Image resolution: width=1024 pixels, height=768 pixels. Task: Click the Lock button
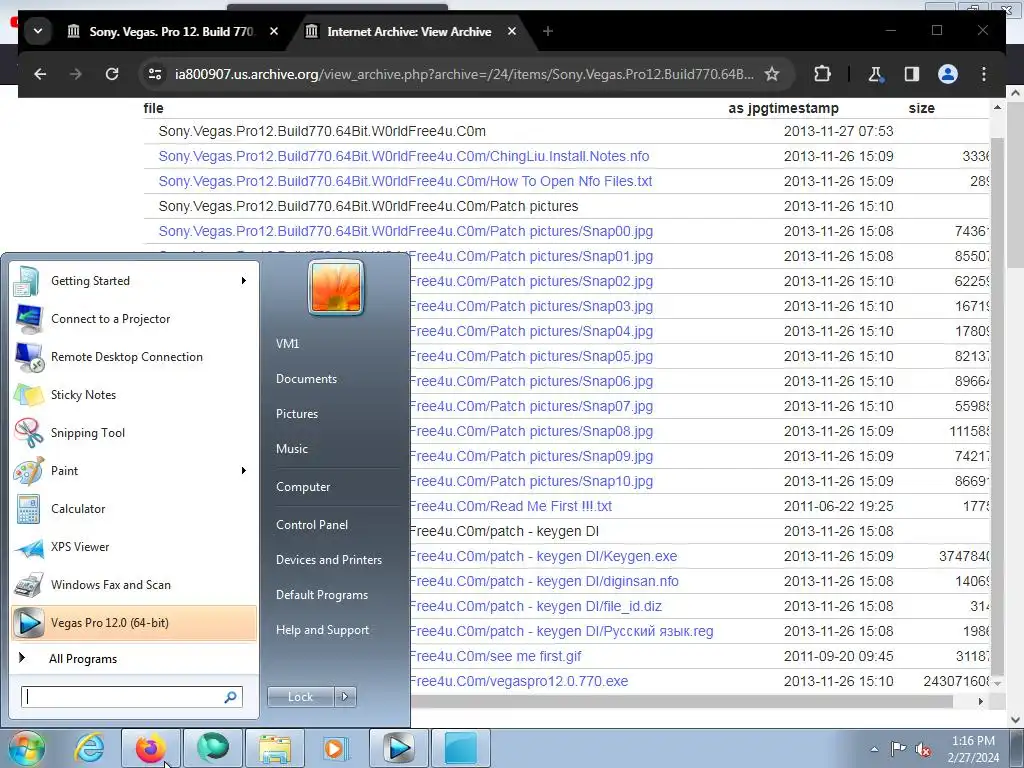(300, 697)
